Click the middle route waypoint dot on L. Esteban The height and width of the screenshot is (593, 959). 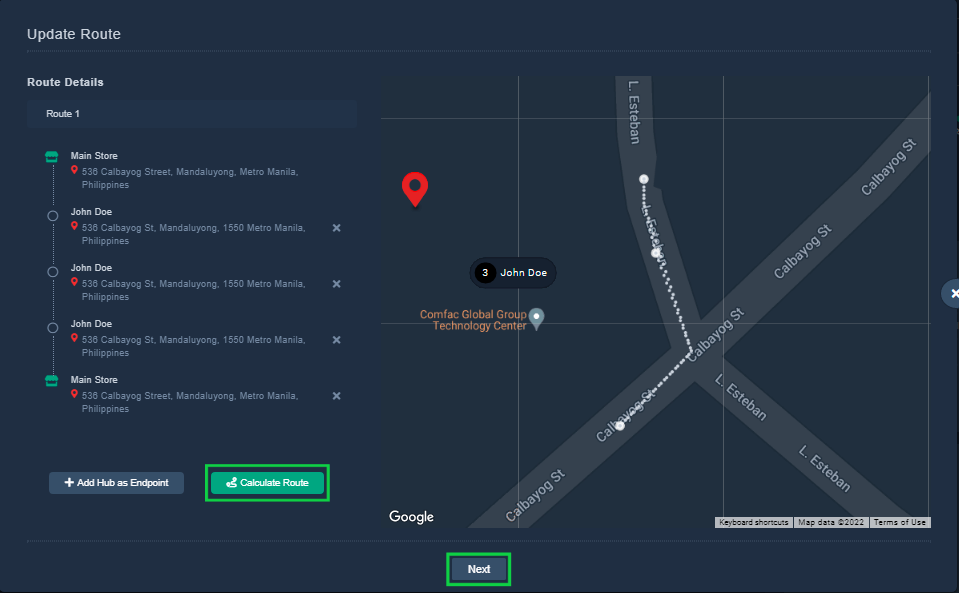click(656, 252)
